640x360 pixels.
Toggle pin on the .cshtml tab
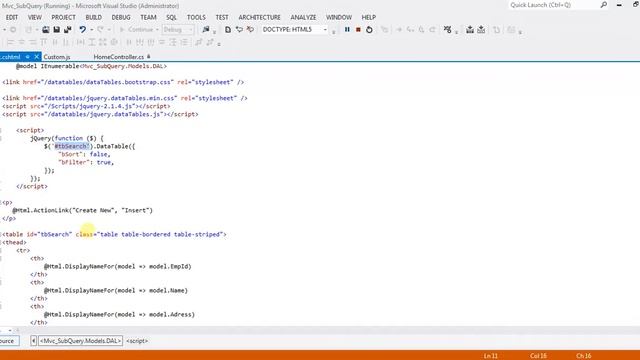(x=27, y=57)
